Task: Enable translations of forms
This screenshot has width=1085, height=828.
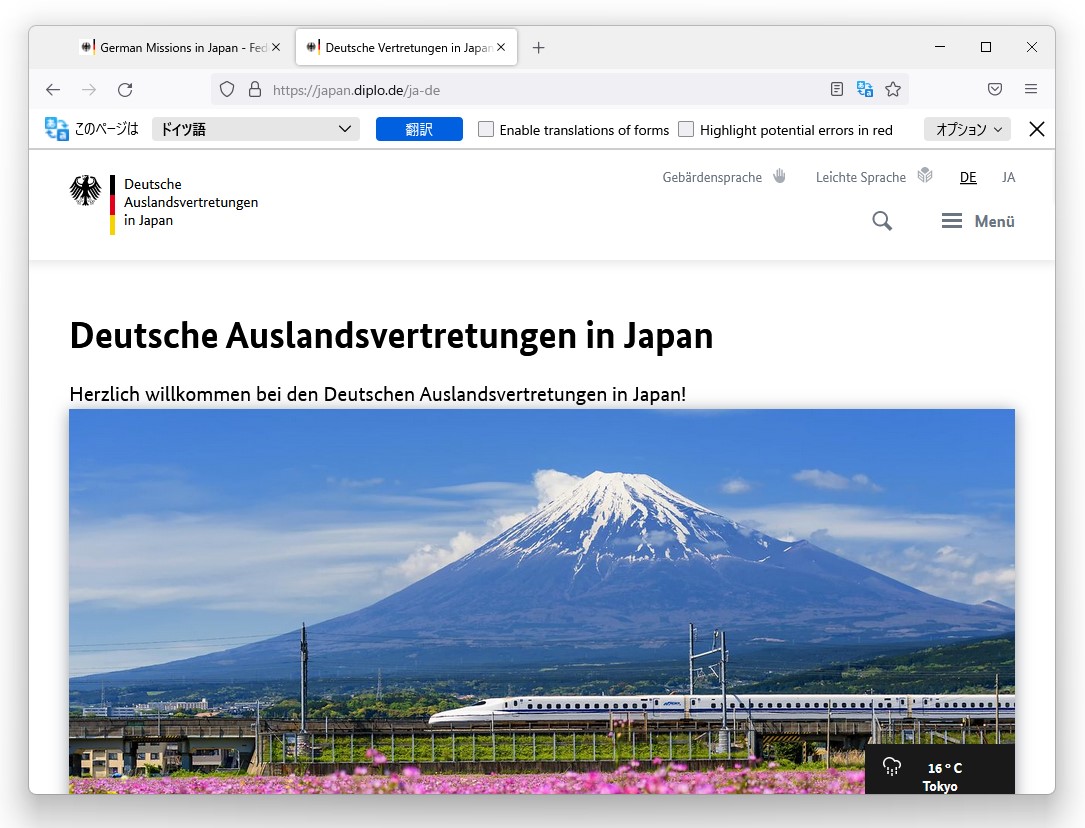Action: [x=486, y=129]
